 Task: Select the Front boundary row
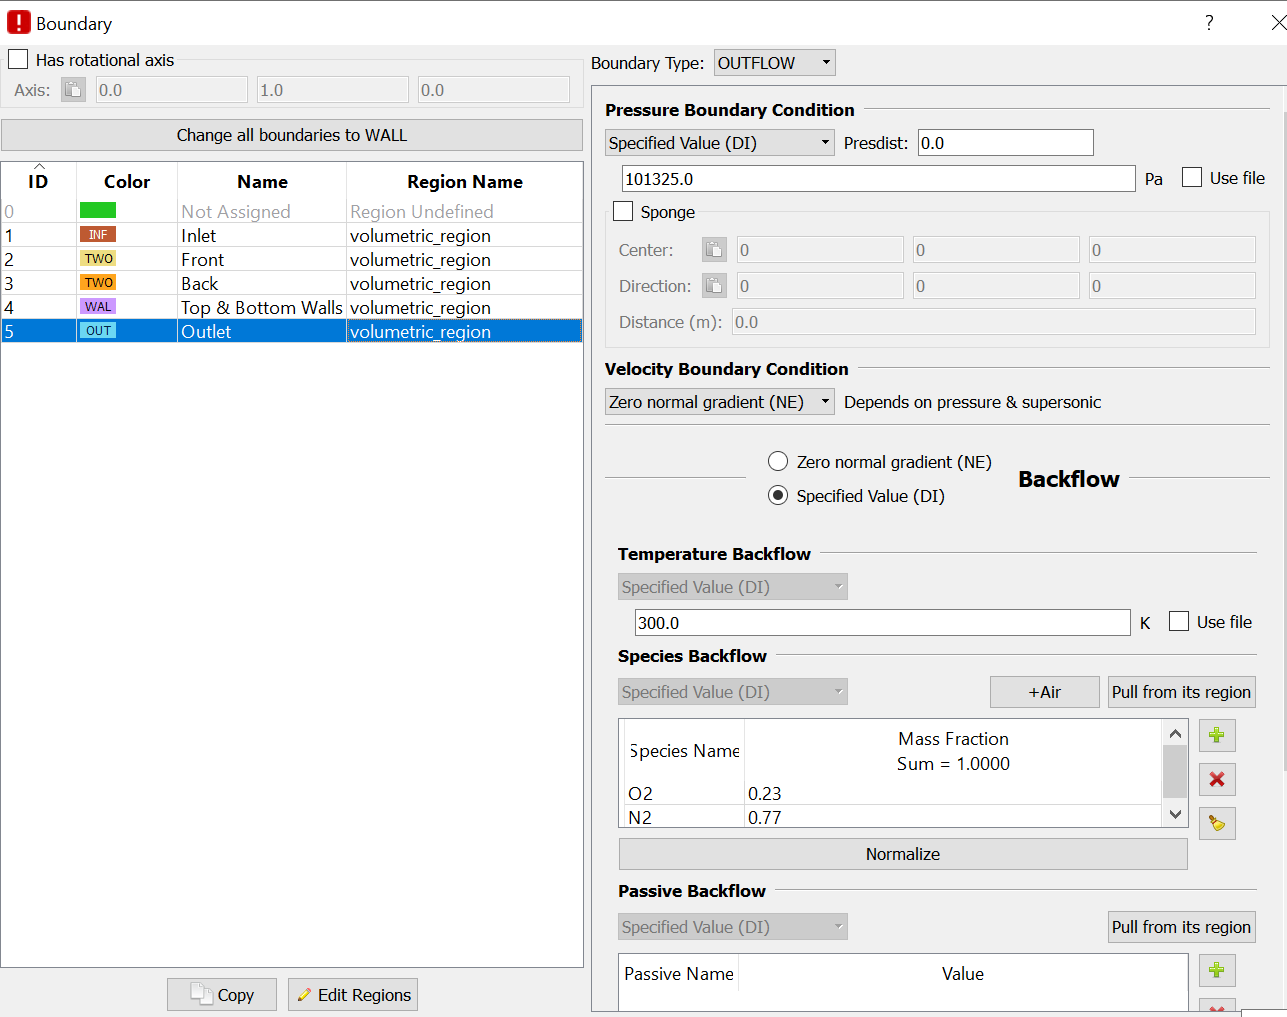point(292,259)
